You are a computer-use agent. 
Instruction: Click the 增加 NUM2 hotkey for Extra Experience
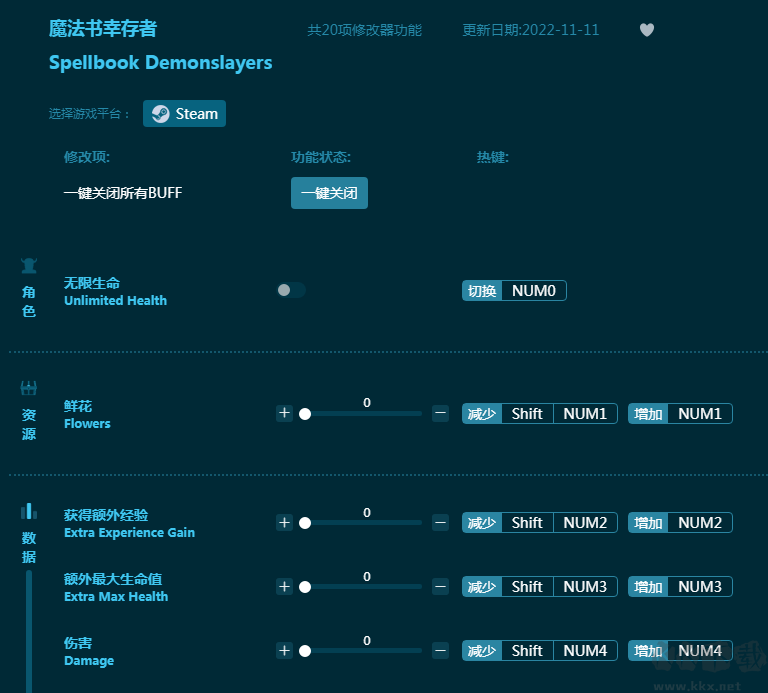[x=680, y=523]
